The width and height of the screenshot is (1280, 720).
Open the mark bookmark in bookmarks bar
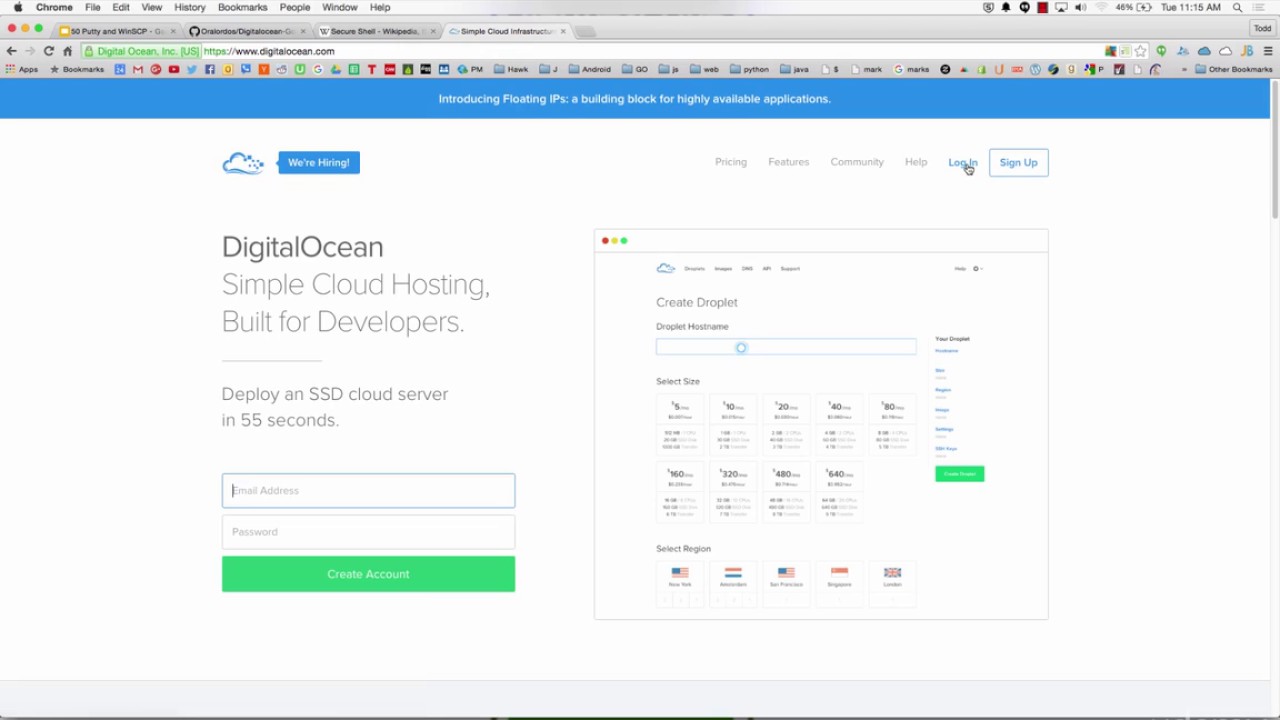[x=868, y=69]
